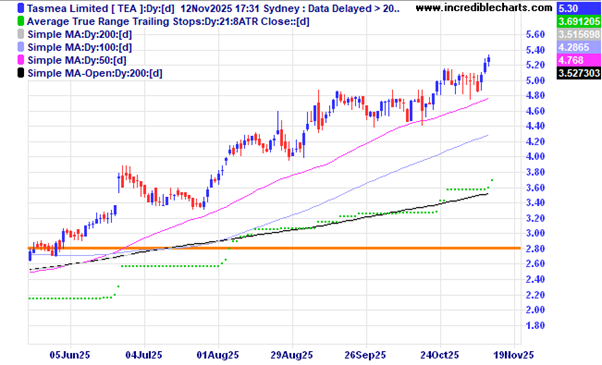602x365 pixels.
Task: Click the 3.40 price axis label
Action: [x=535, y=203]
